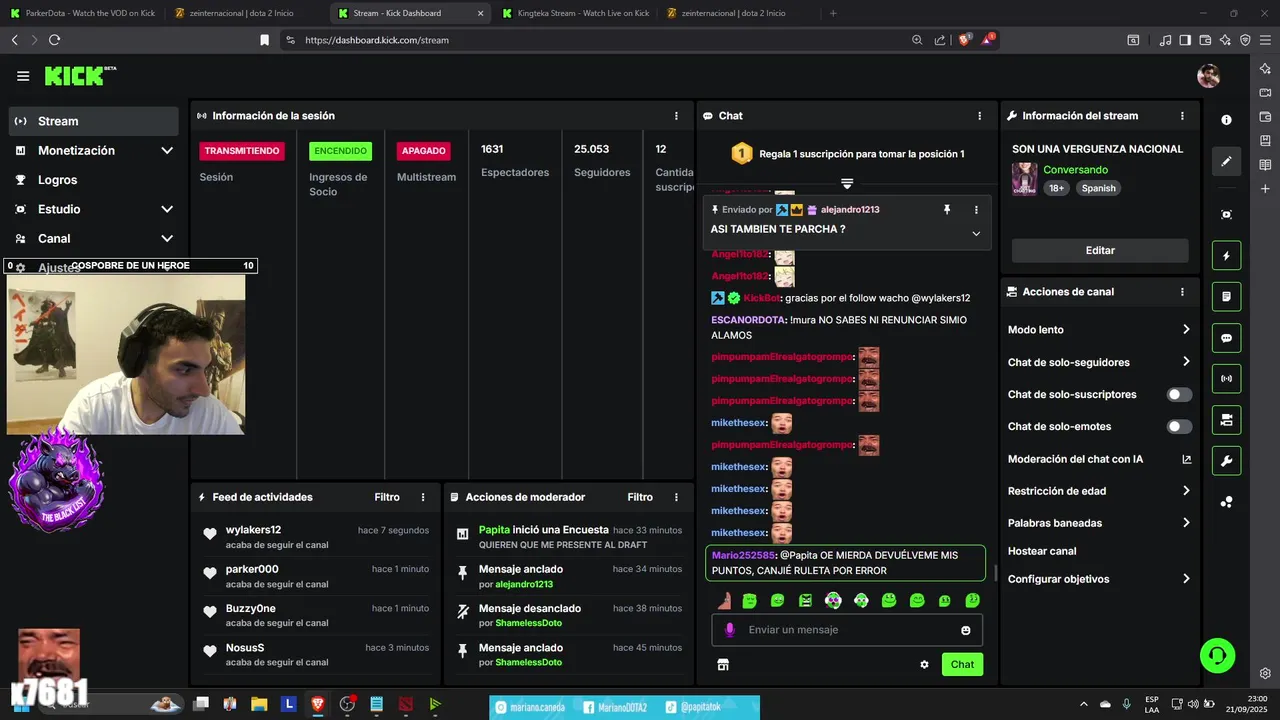Click the chat scrollbar handle
Screen dimensions: 1280x720
click(x=995, y=573)
